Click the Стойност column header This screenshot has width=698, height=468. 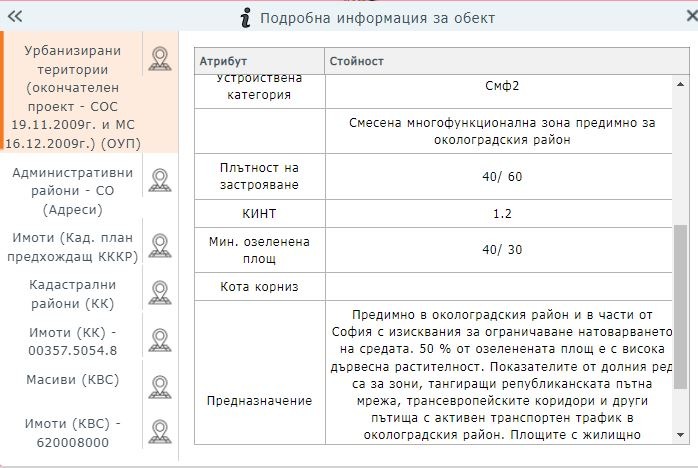click(x=500, y=61)
